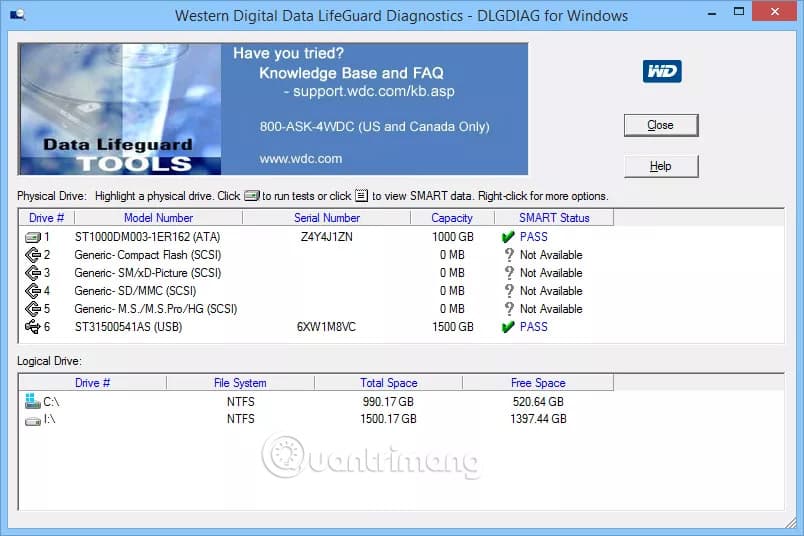Image resolution: width=804 pixels, height=536 pixels.
Task: Select the C:\ logical drive label
Action: [x=51, y=402]
